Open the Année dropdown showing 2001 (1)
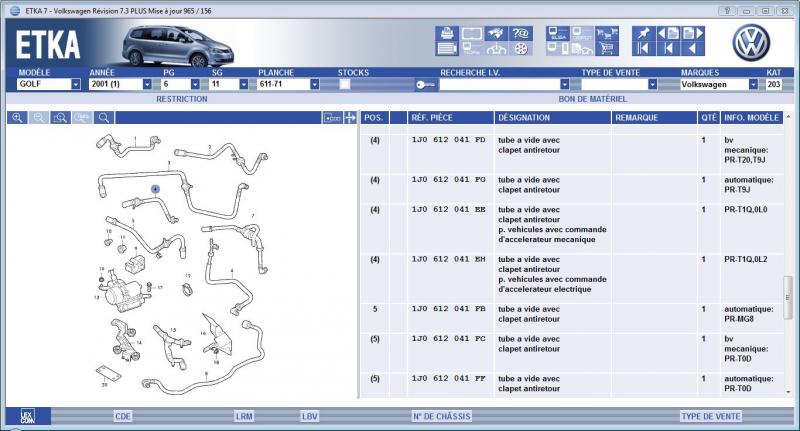Viewport: 800px width, 431px height. point(147,85)
